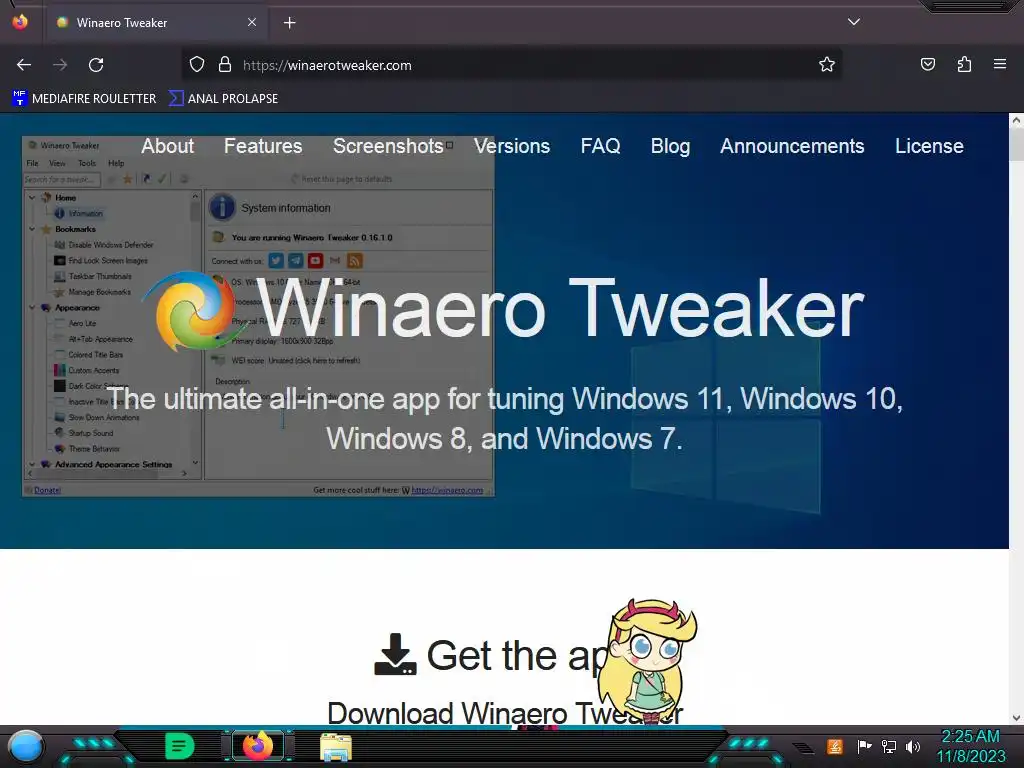Go to the Announcements page link
Image resolution: width=1024 pixels, height=768 pixels.
pos(792,146)
